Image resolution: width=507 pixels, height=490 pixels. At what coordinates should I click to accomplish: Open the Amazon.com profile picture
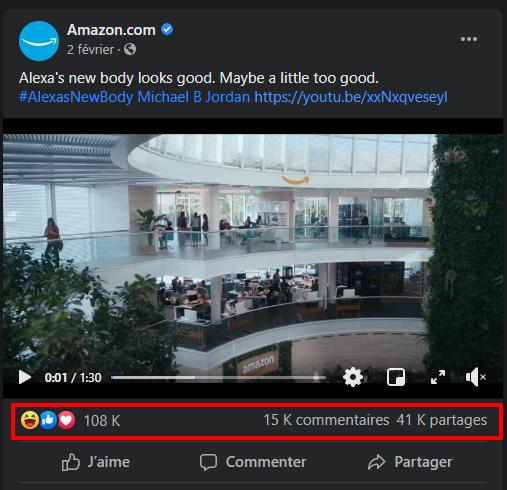(x=39, y=41)
